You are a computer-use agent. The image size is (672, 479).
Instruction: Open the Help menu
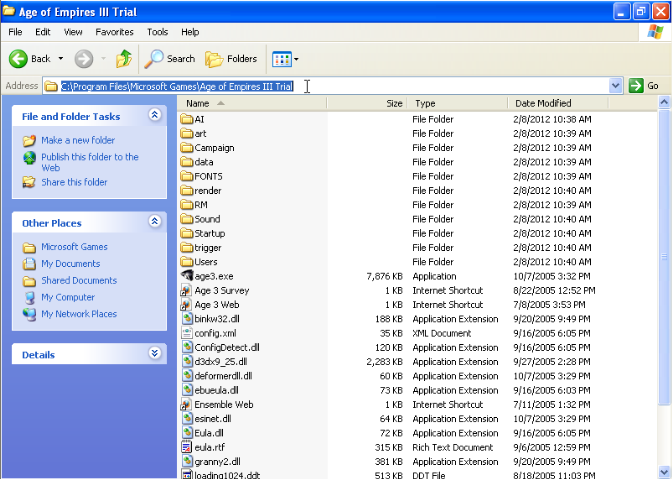tap(190, 32)
